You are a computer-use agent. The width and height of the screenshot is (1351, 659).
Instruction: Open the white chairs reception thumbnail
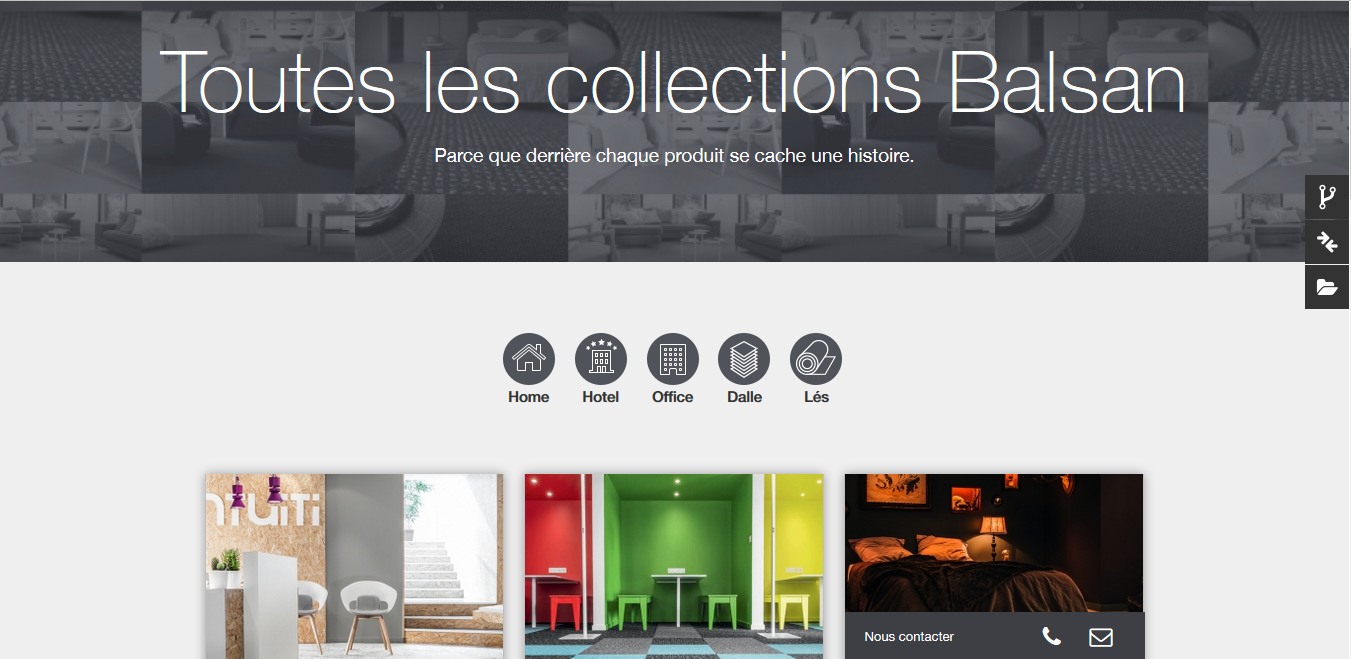354,566
